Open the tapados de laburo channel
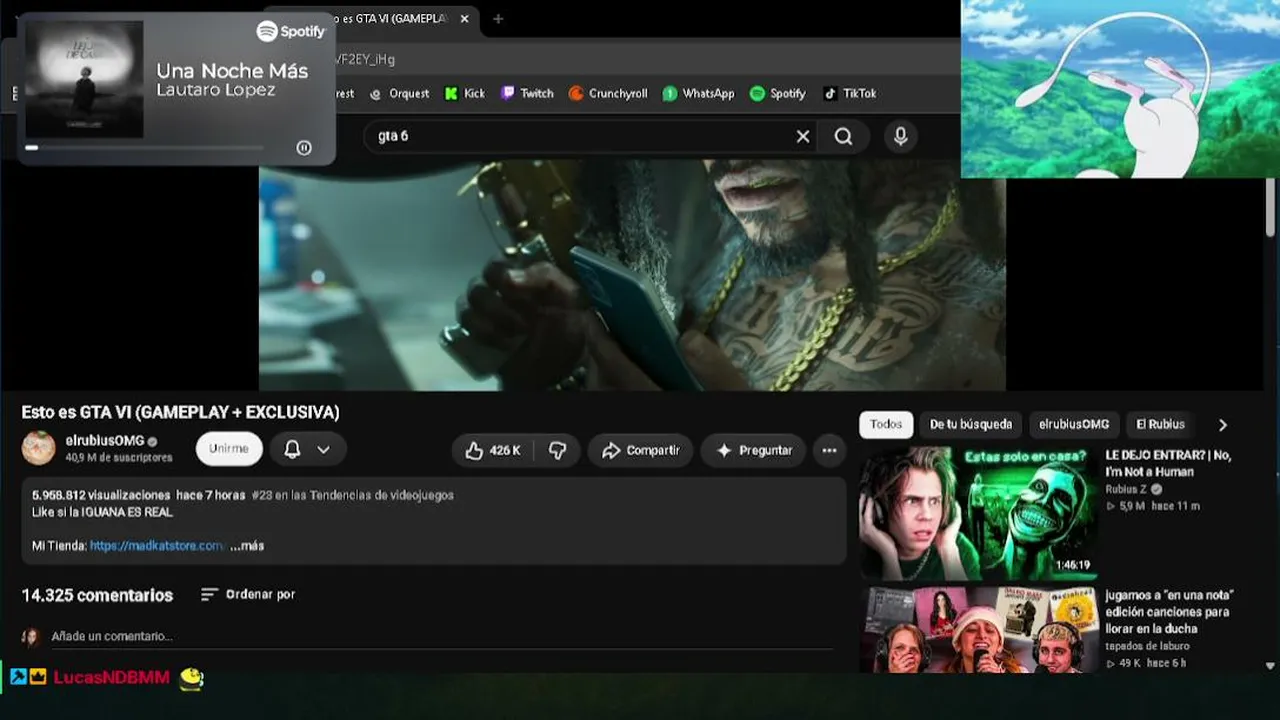Viewport: 1280px width, 720px height. 1147,646
